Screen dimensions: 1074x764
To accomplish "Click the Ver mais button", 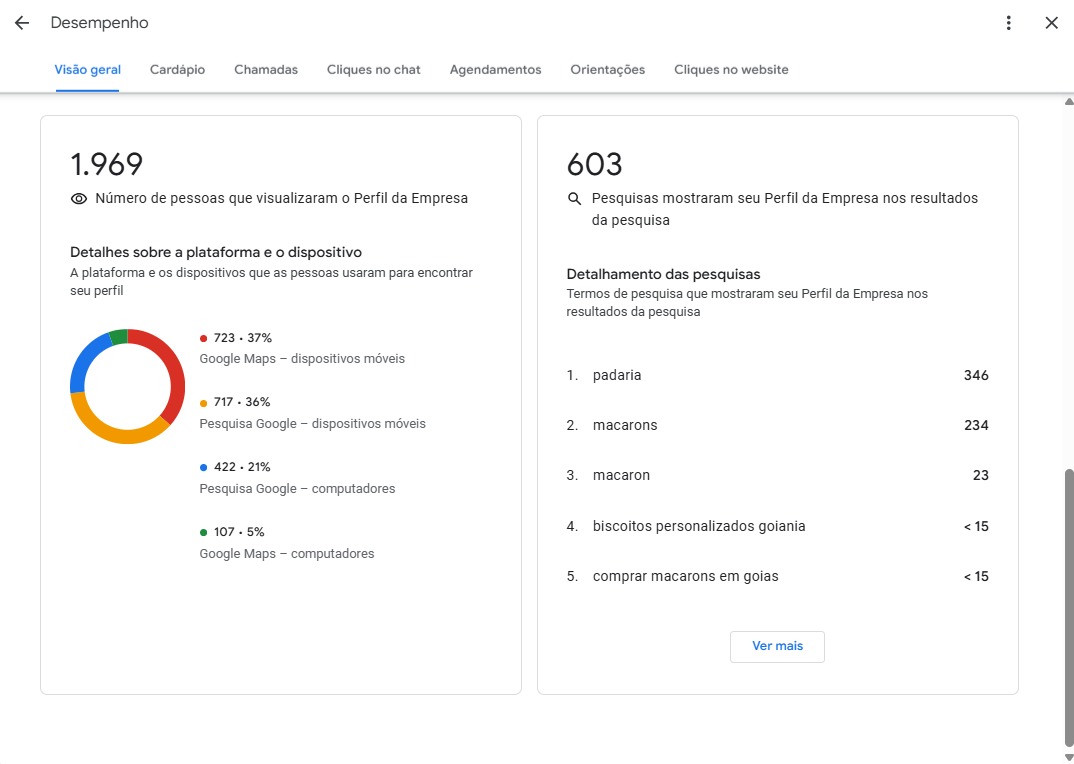I will [x=777, y=646].
